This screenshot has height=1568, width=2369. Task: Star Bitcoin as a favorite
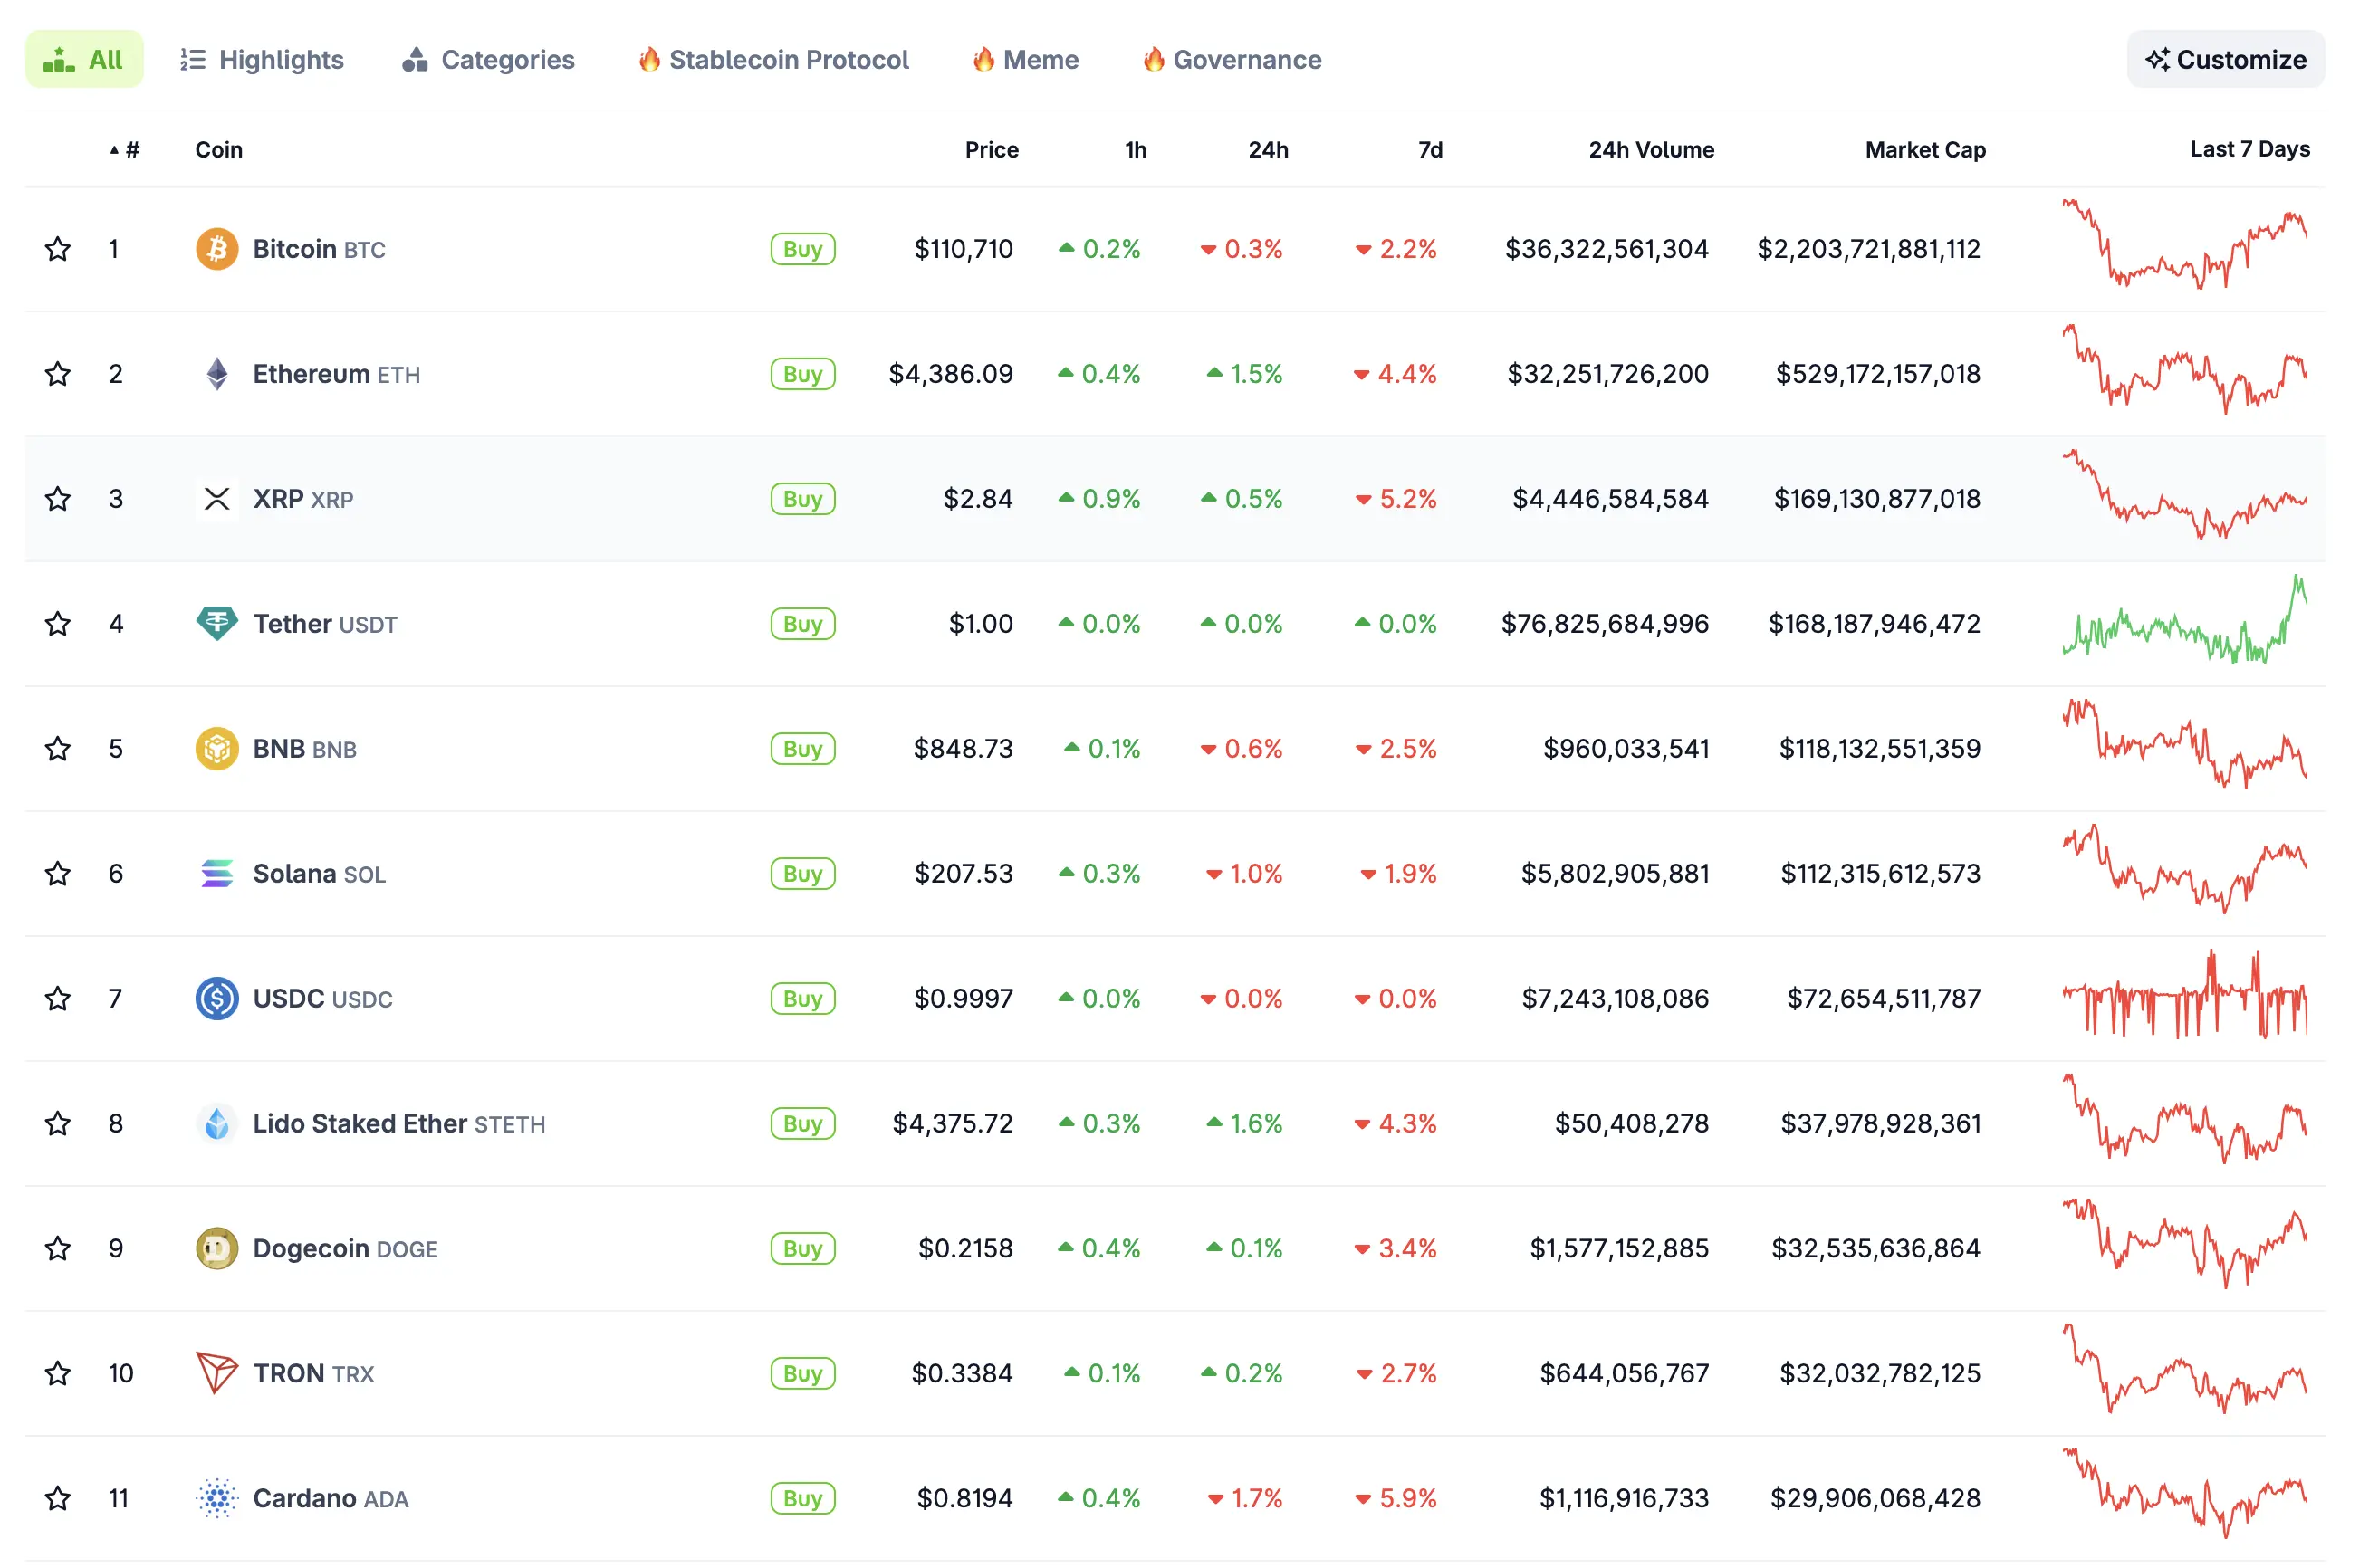pyautogui.click(x=57, y=249)
